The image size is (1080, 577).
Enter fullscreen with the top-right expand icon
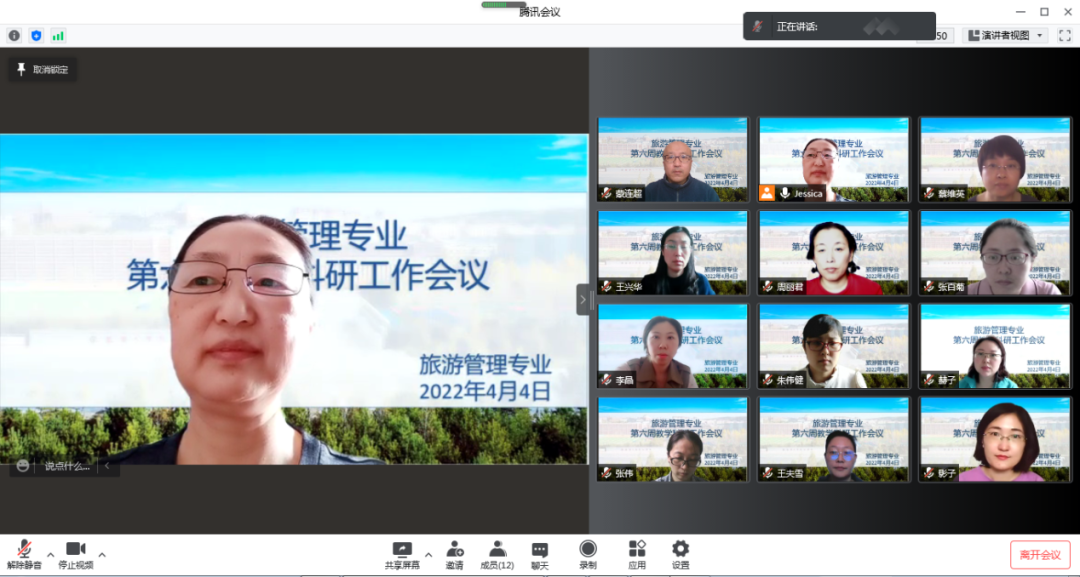click(1064, 35)
